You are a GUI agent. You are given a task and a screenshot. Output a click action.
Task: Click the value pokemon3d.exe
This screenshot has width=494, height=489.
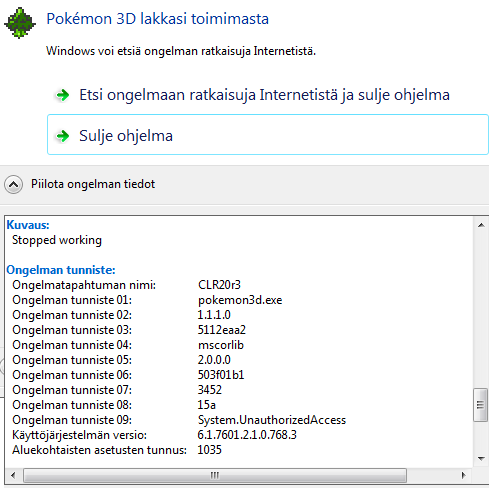click(240, 300)
